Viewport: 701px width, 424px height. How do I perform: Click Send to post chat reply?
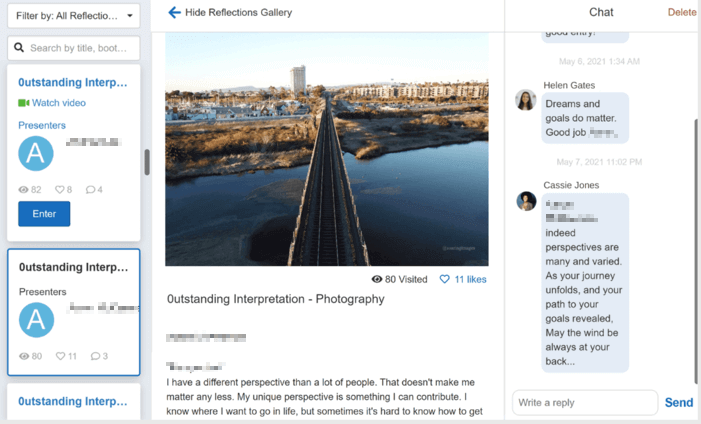(678, 403)
